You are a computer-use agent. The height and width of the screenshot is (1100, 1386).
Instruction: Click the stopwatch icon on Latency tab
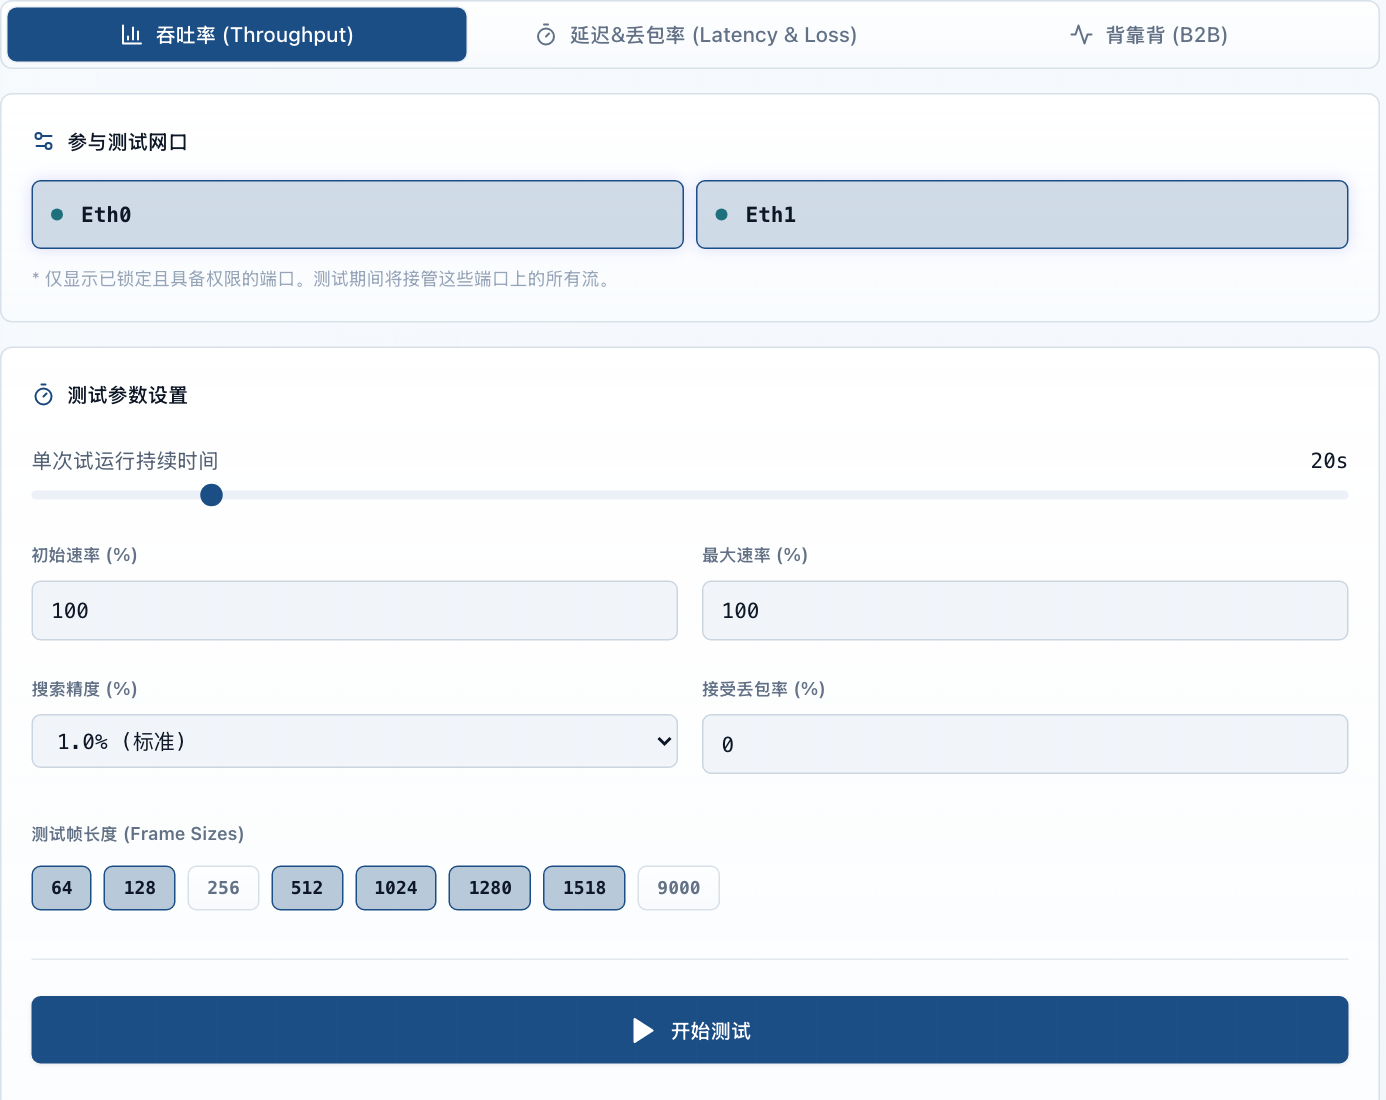coord(546,36)
